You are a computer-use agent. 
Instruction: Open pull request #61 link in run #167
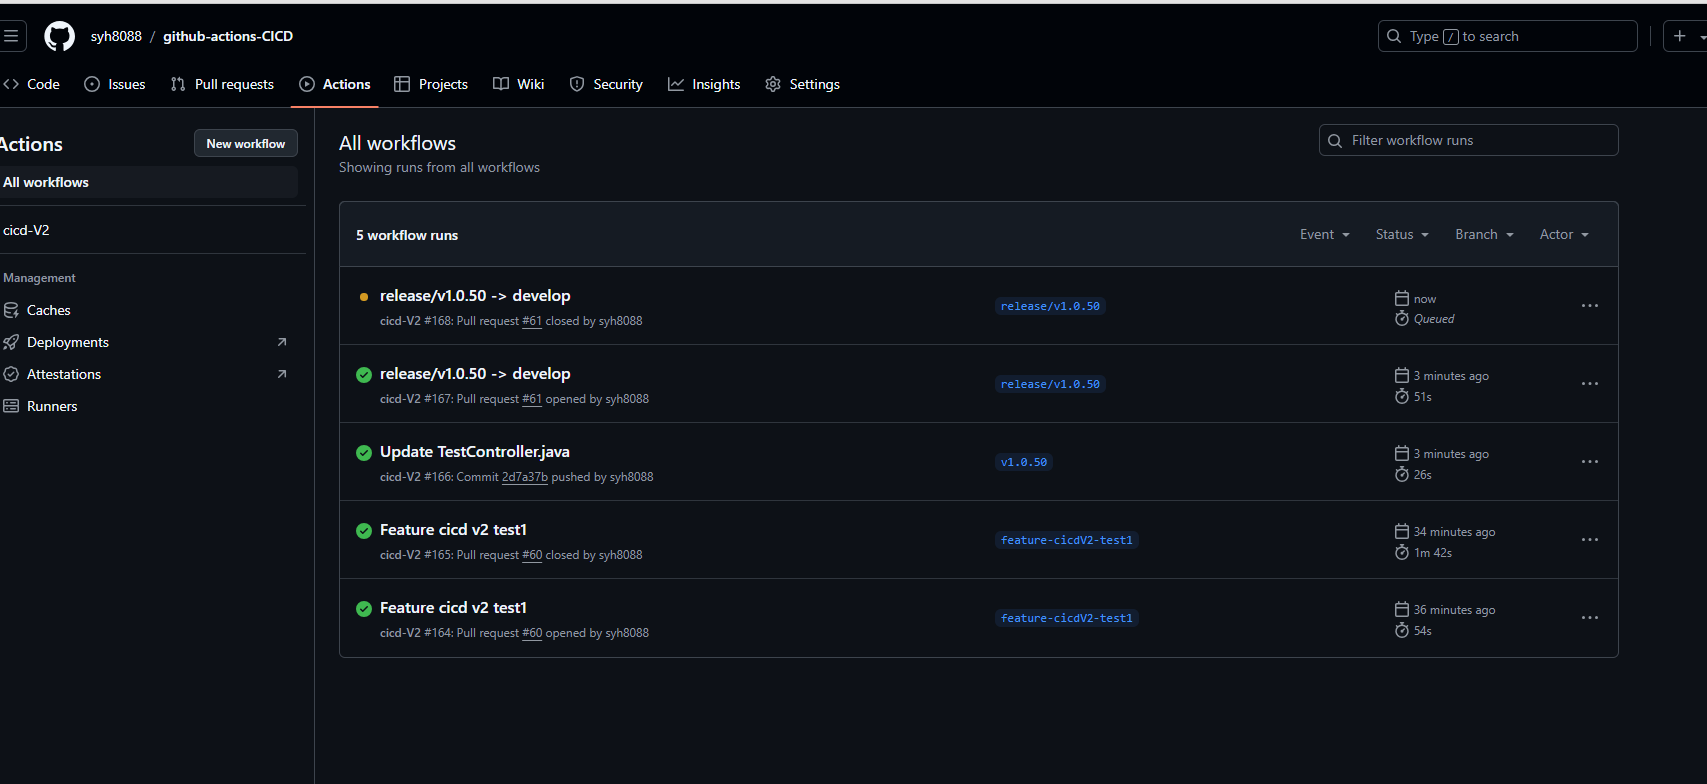(532, 399)
